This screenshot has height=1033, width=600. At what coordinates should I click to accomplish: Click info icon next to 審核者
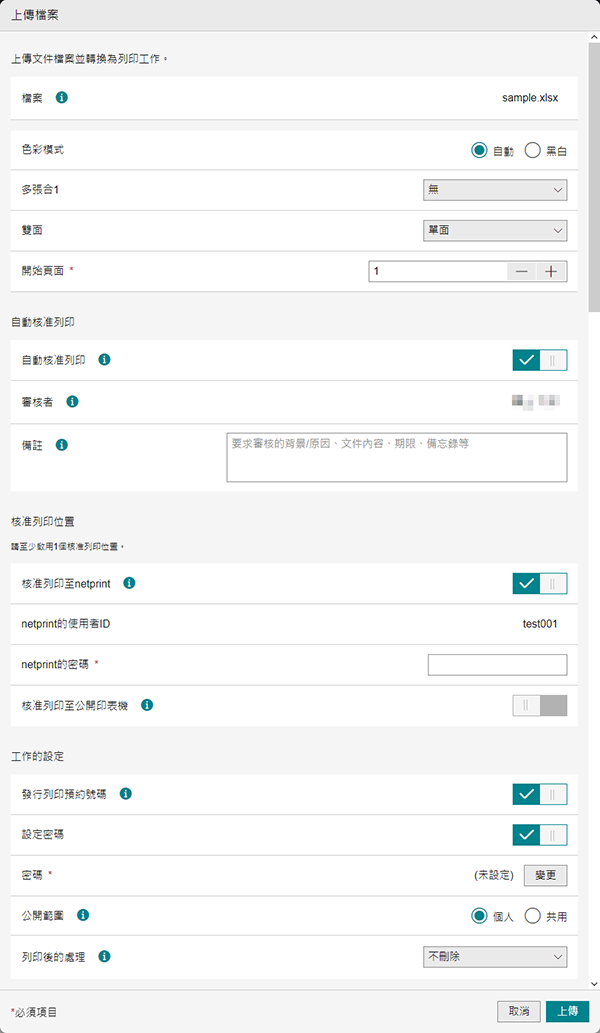pos(72,402)
